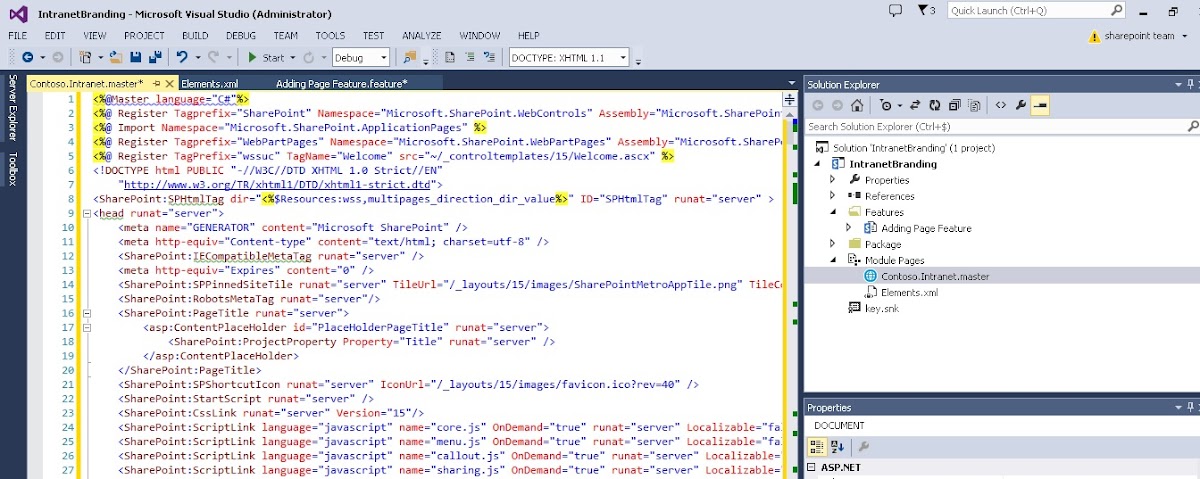Select Contoso.Intranet.master in Solution Explorer
Screen dimensions: 1200x479
pos(934,276)
